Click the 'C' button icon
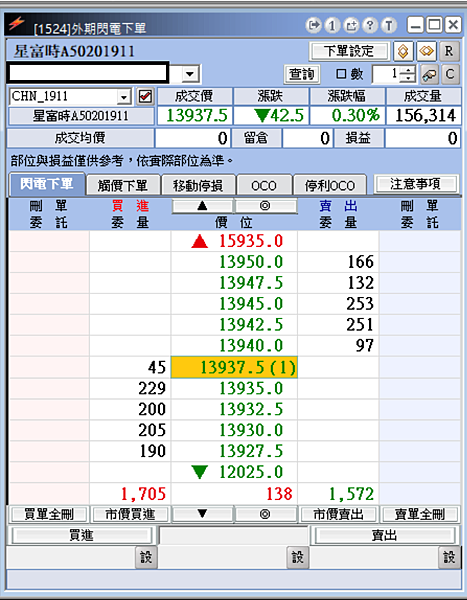 [x=450, y=74]
